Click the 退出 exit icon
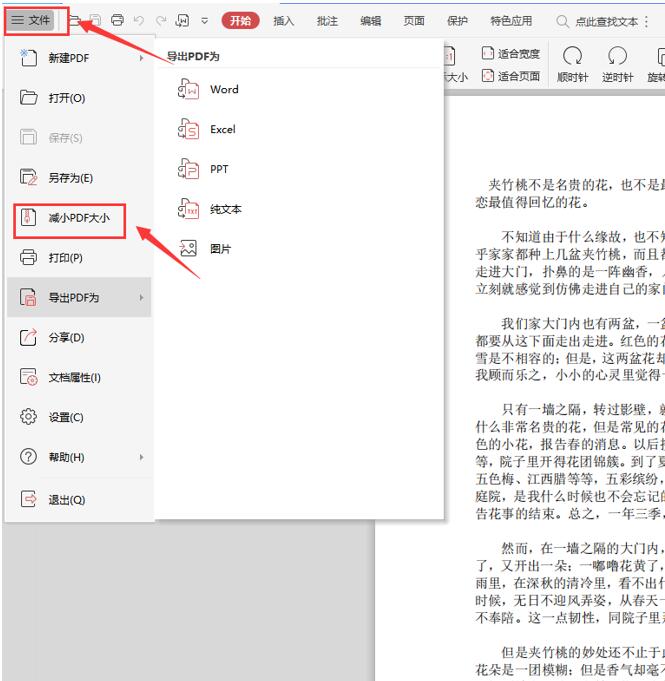665x681 pixels. click(28, 499)
